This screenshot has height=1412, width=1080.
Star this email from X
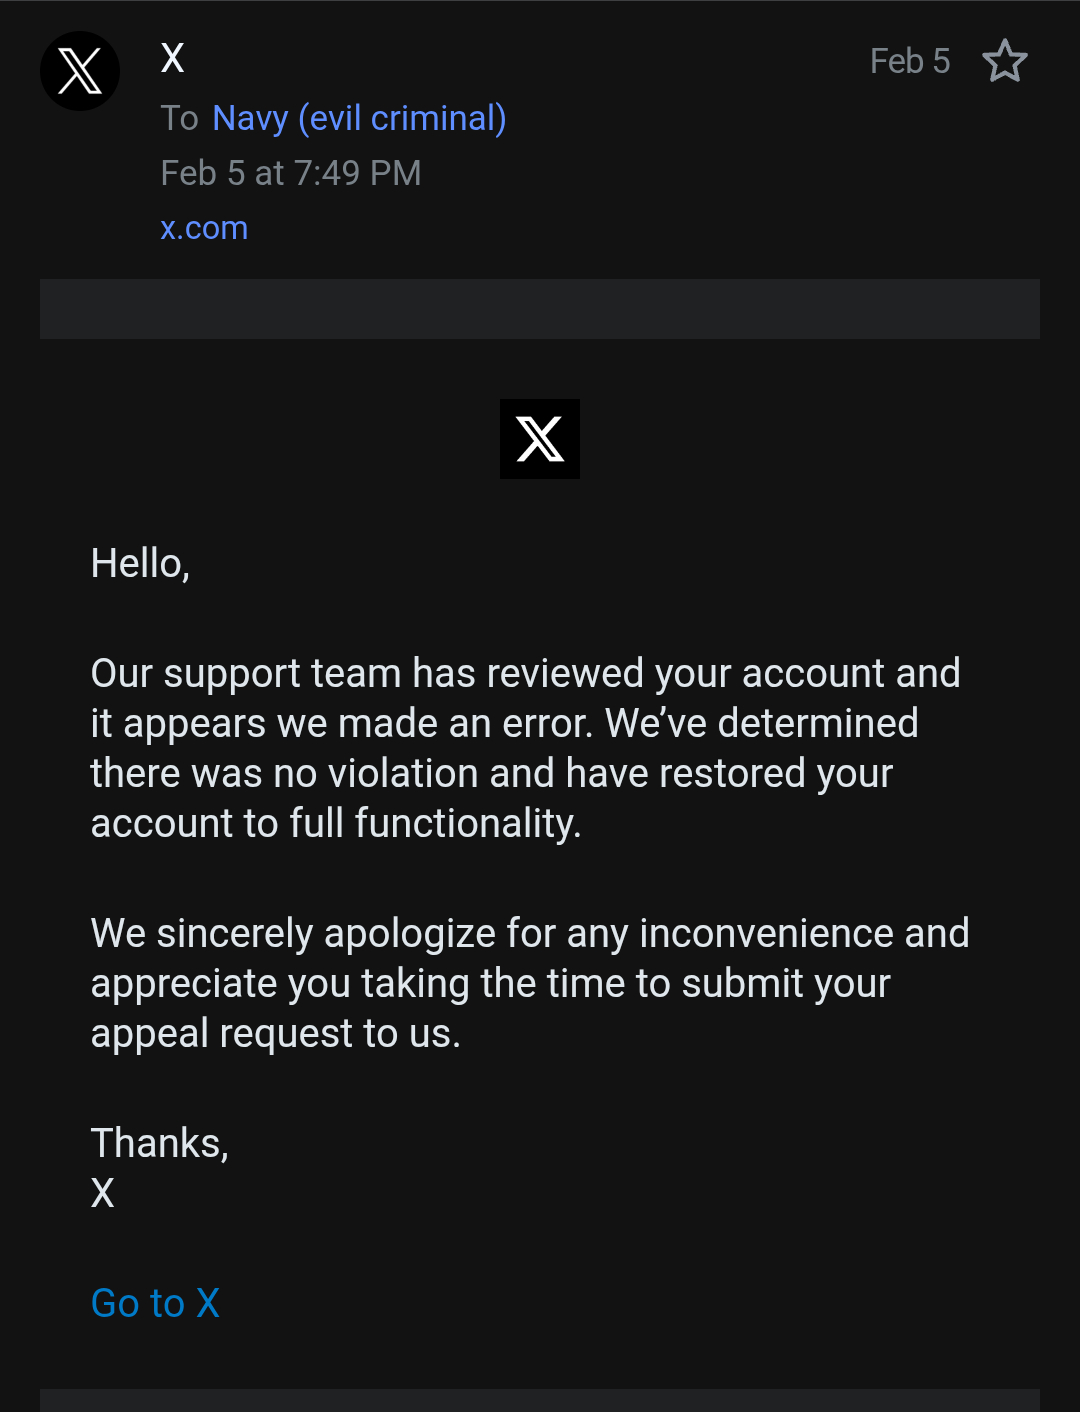(x=1005, y=61)
